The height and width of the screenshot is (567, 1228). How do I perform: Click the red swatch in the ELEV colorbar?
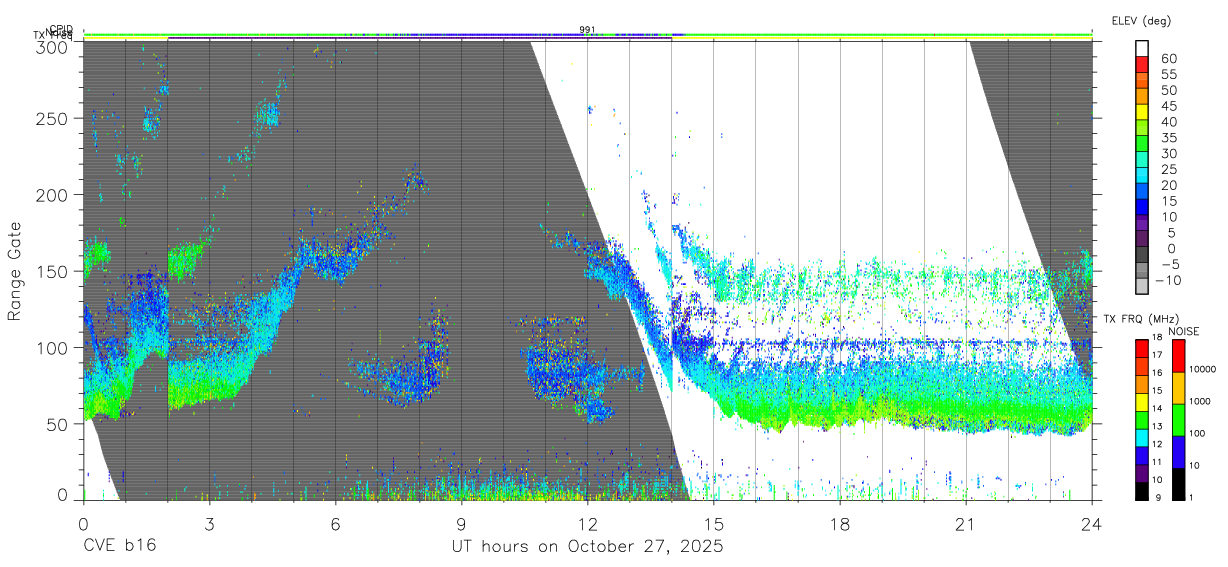[1143, 66]
